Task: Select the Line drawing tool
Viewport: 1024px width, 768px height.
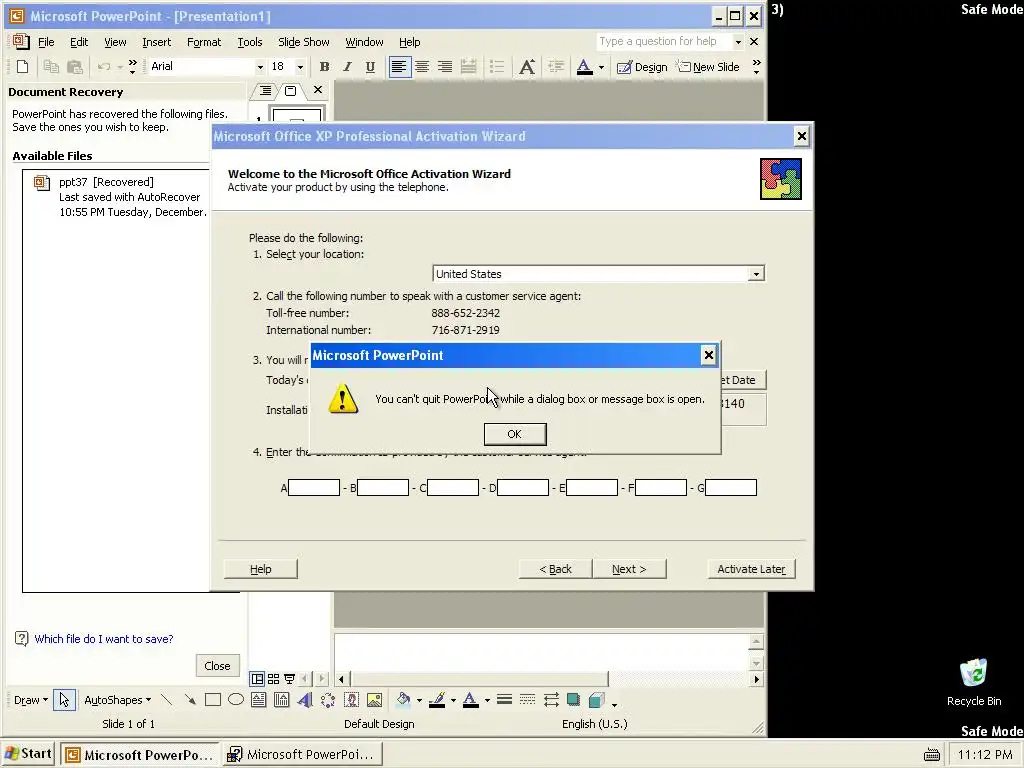Action: [x=167, y=700]
